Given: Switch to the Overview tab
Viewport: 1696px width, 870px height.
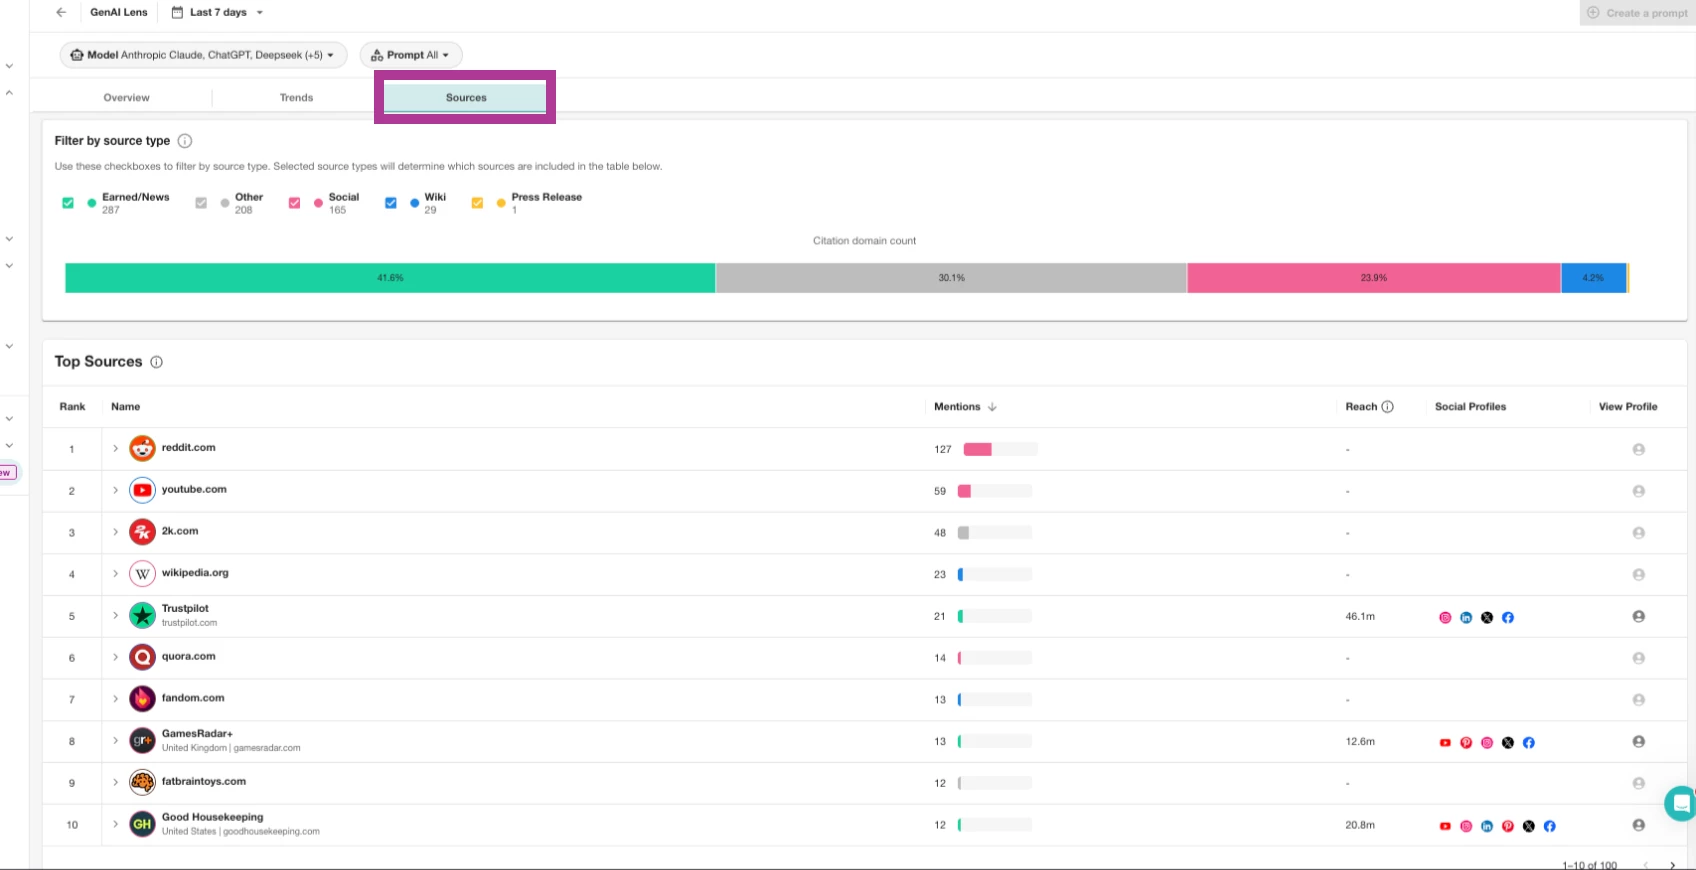Looking at the screenshot, I should click(126, 98).
